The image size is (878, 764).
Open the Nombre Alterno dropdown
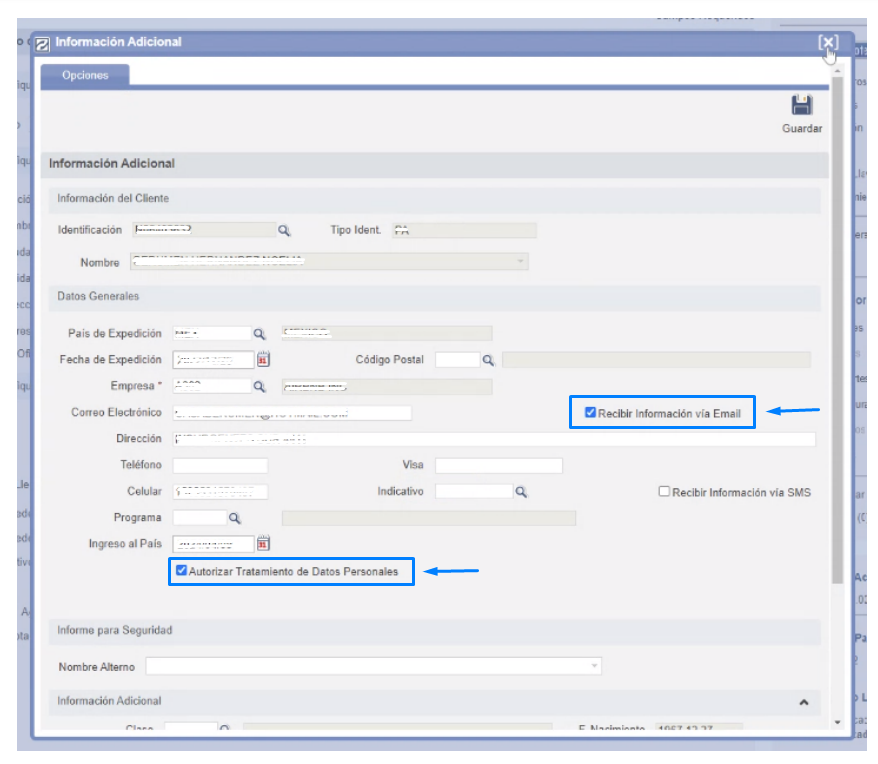point(594,666)
